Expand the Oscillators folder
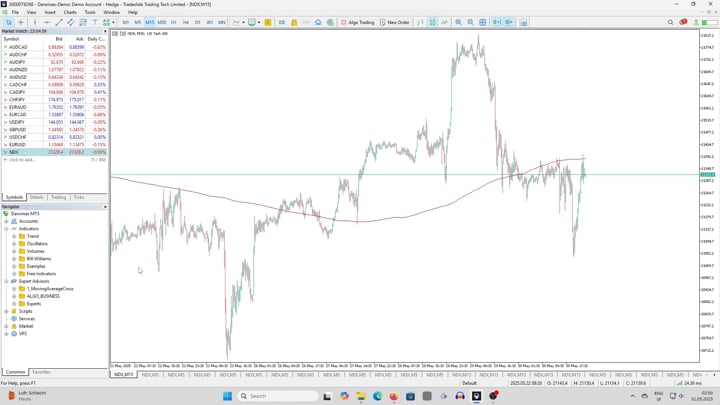 tap(14, 244)
